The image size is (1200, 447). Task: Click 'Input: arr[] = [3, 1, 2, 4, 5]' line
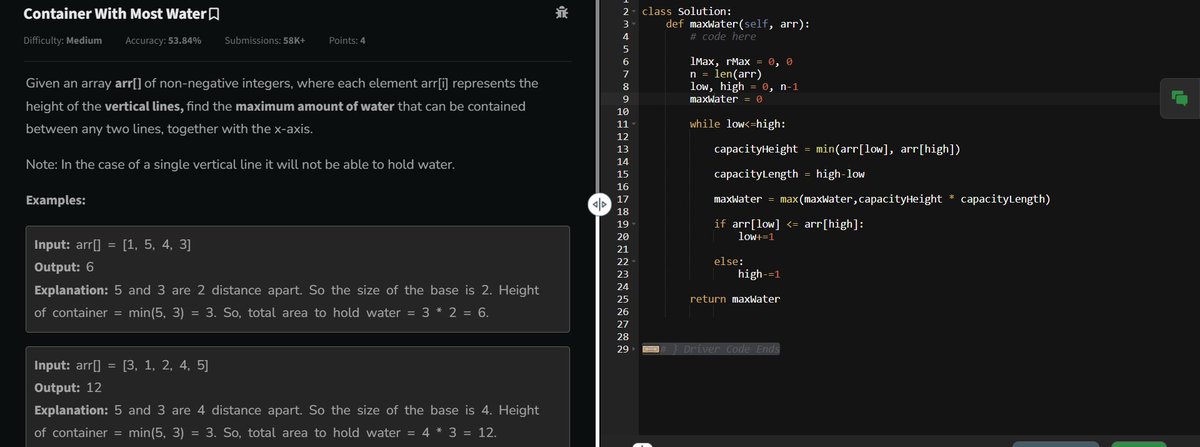click(x=122, y=365)
